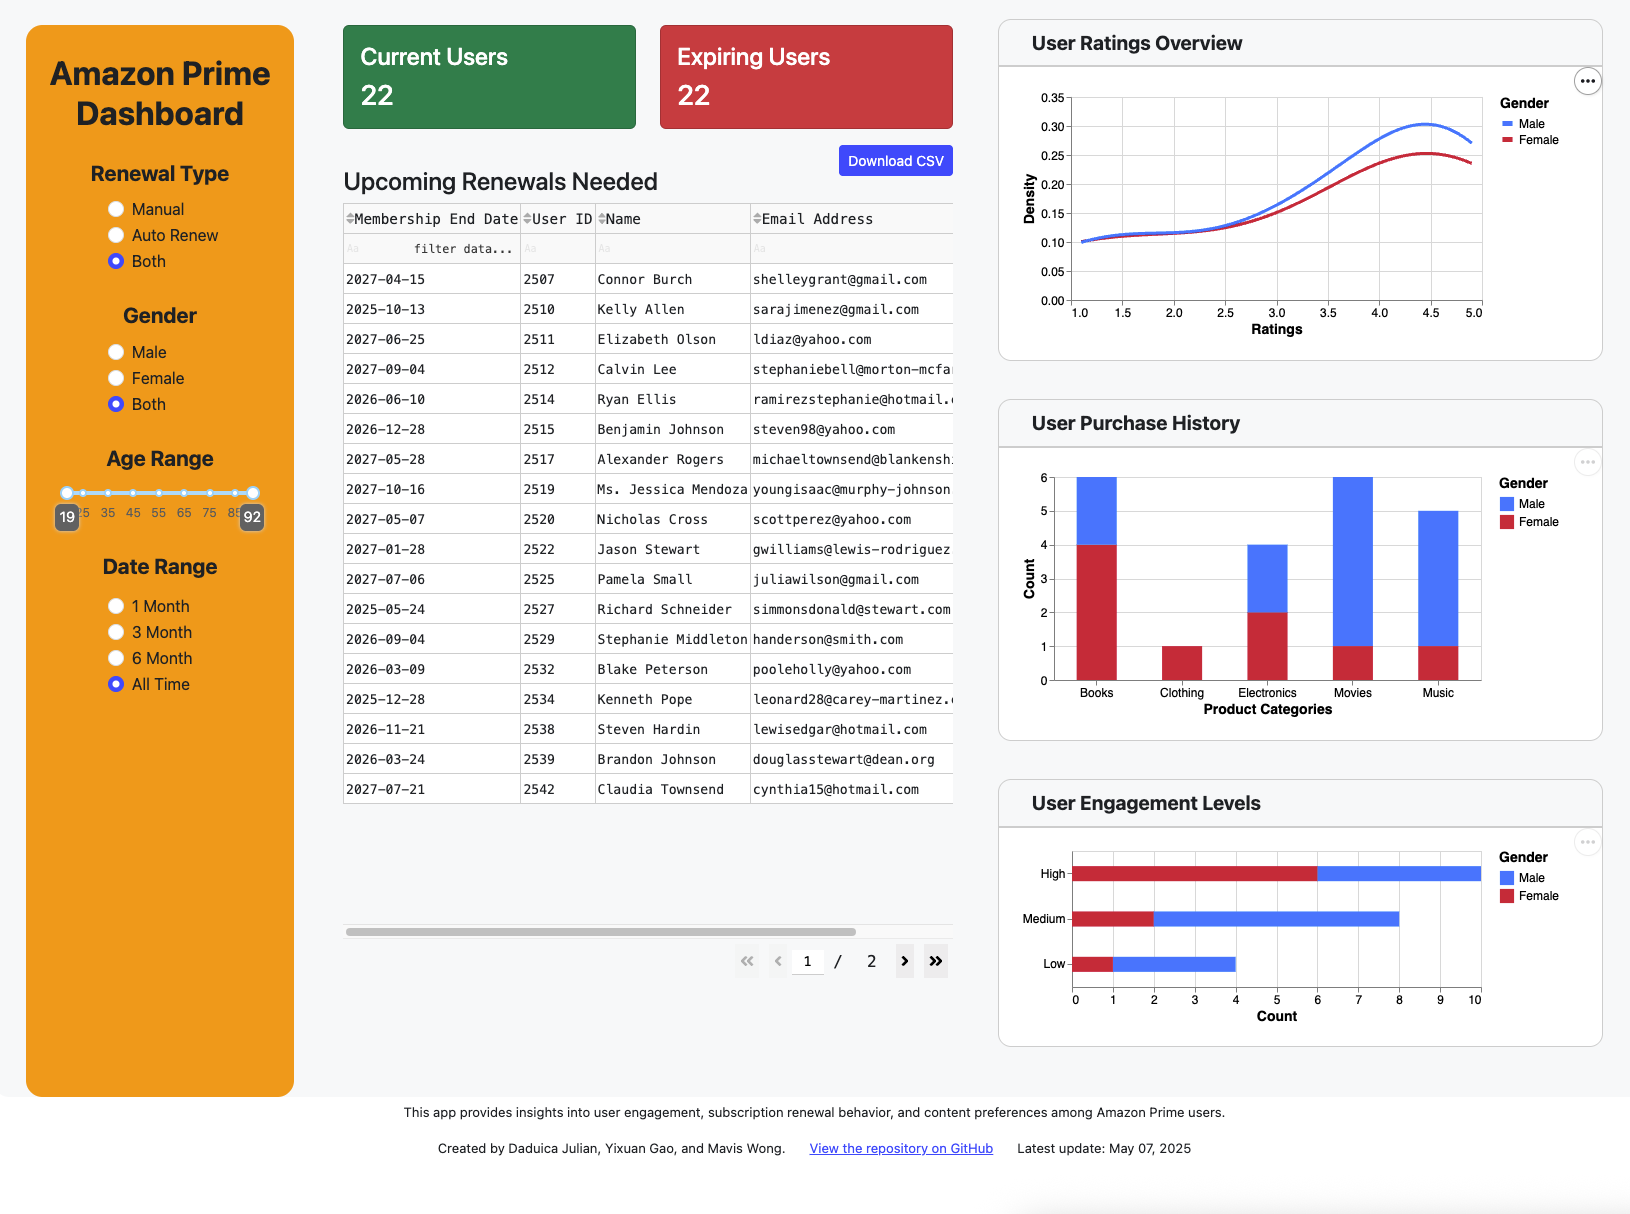This screenshot has height=1214, width=1630.
Task: Click the Electronics bar in purchase chart
Action: [x=1267, y=613]
